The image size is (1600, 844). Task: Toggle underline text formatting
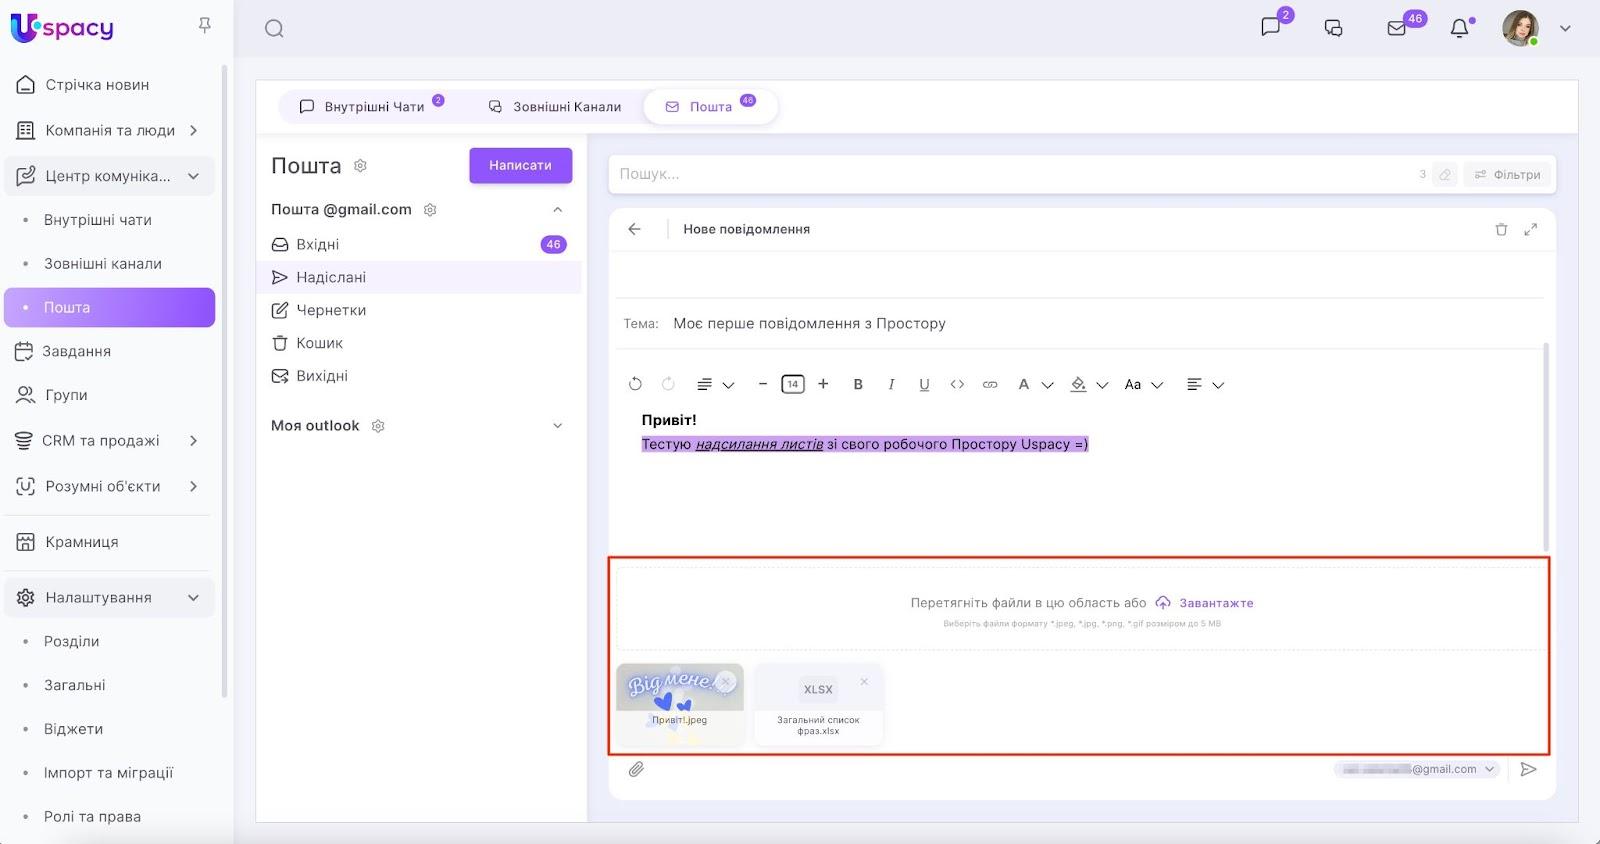point(924,384)
